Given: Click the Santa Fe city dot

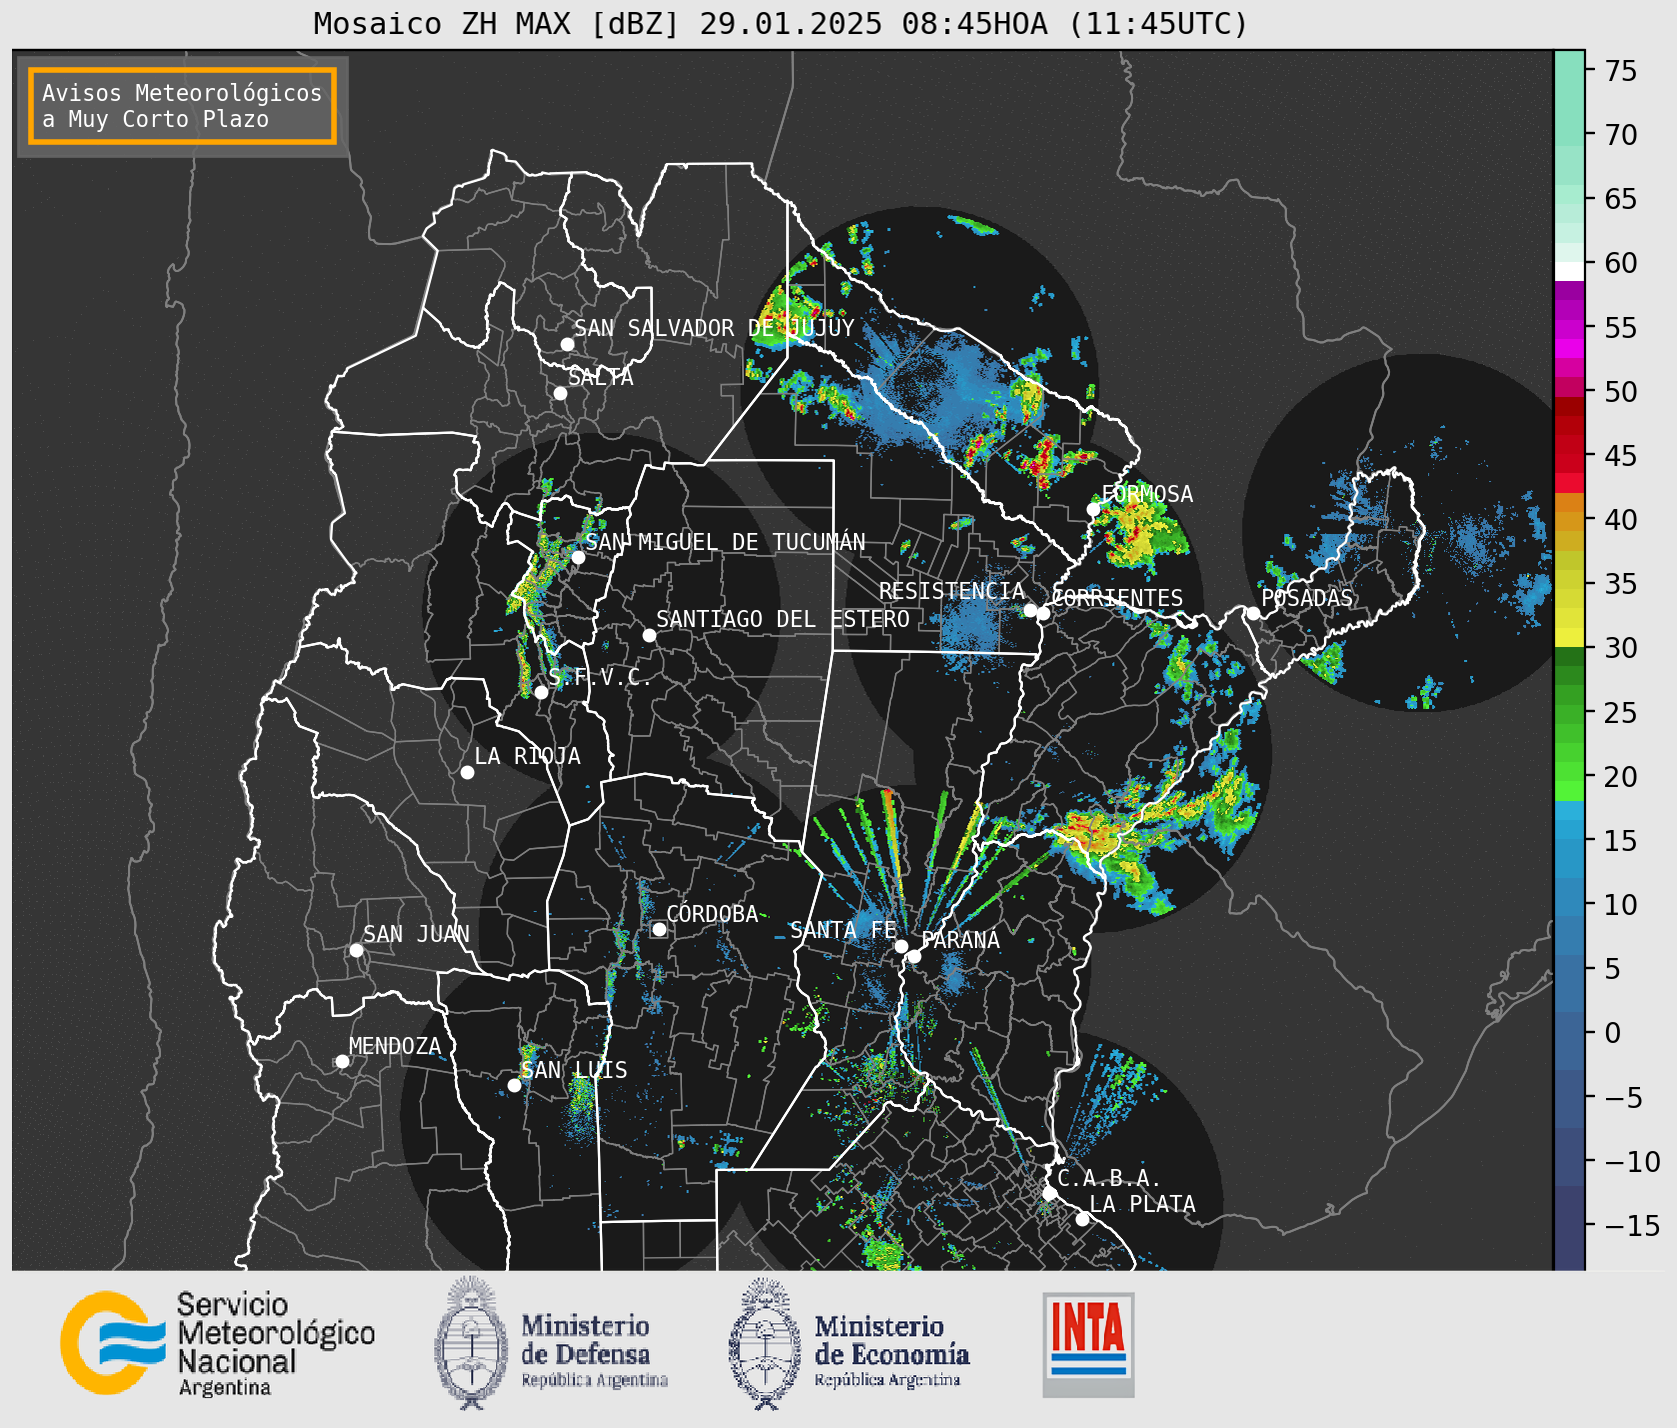Looking at the screenshot, I should 901,946.
